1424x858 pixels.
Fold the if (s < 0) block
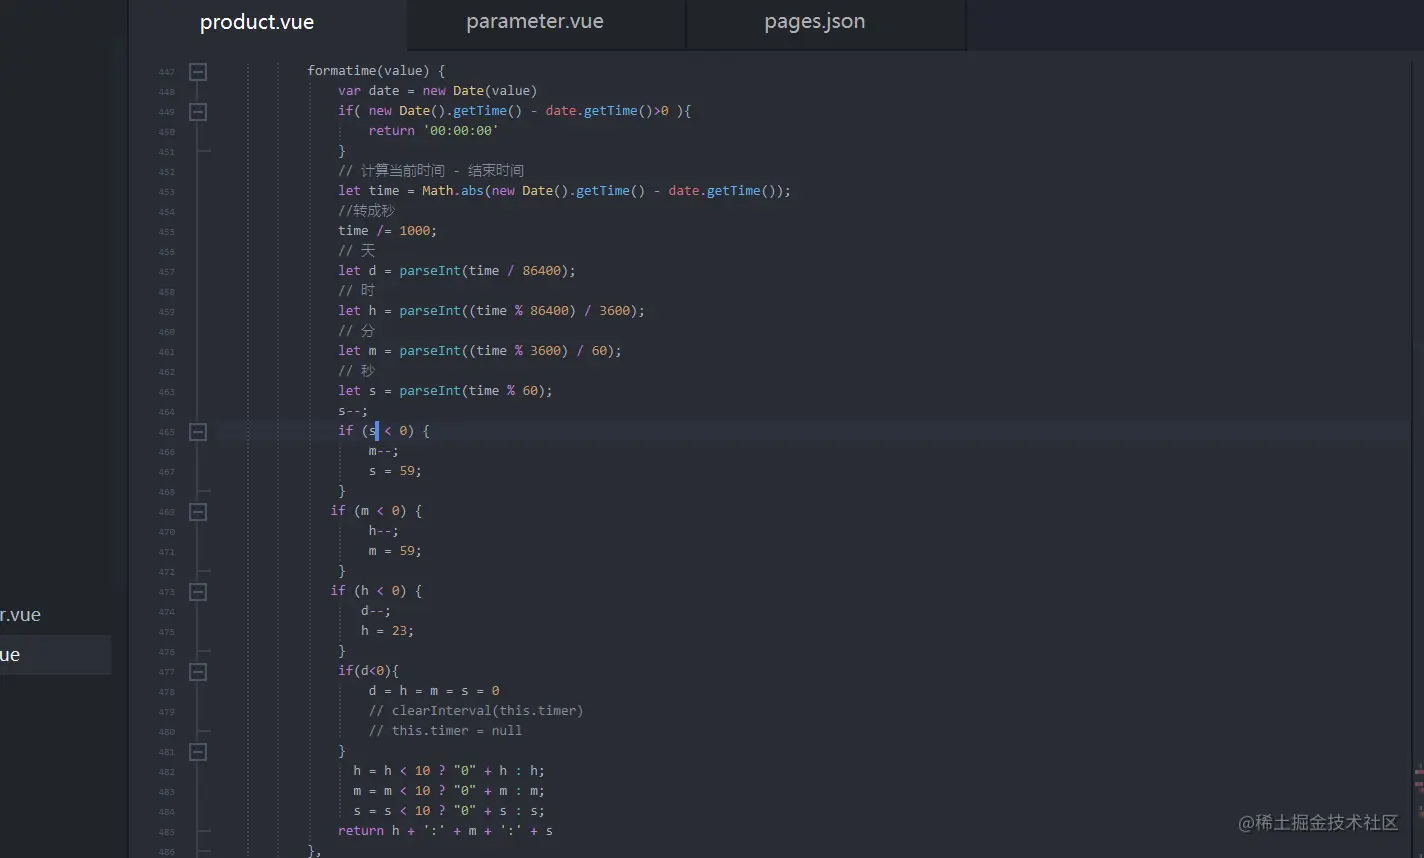coord(198,431)
